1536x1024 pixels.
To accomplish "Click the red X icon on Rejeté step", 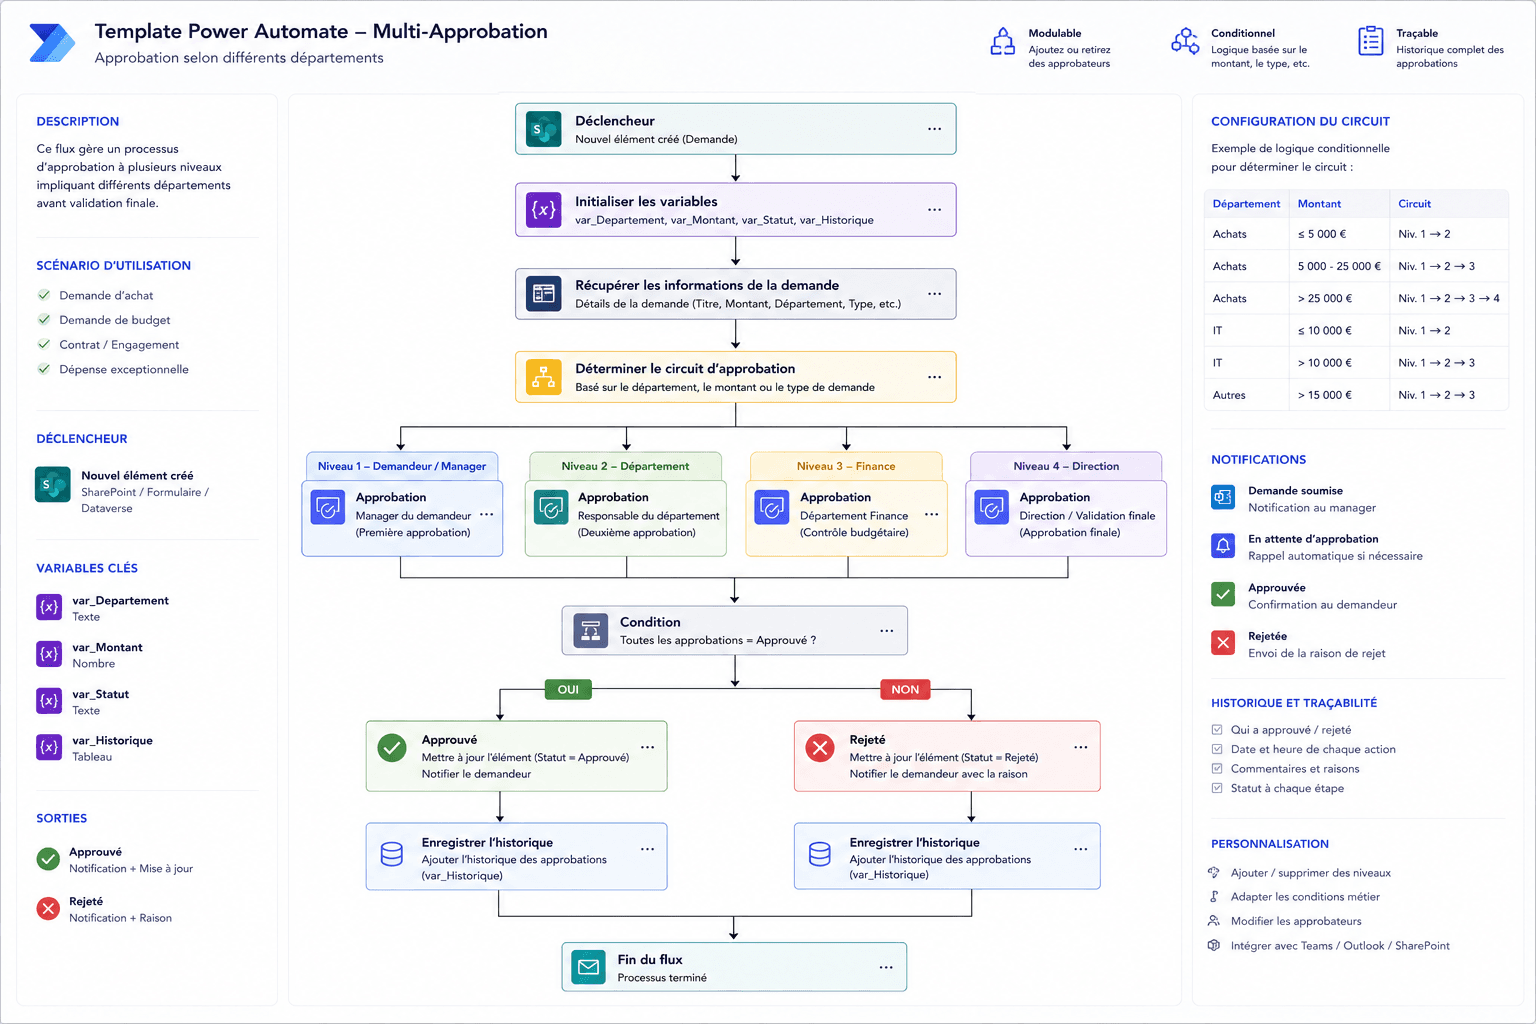I will tap(820, 747).
